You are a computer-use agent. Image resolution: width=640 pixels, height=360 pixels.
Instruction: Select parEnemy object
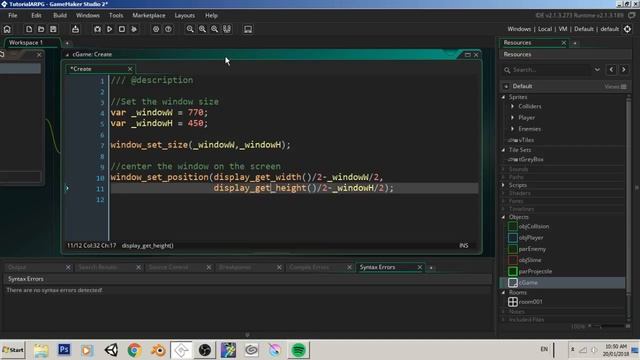[x=532, y=249]
